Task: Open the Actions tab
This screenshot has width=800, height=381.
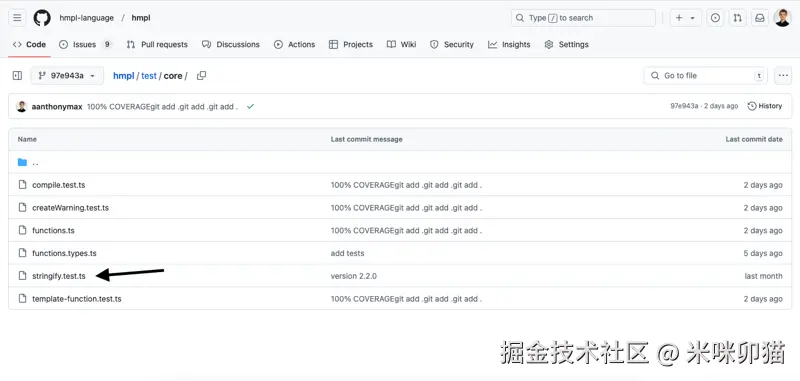Action: tap(294, 44)
